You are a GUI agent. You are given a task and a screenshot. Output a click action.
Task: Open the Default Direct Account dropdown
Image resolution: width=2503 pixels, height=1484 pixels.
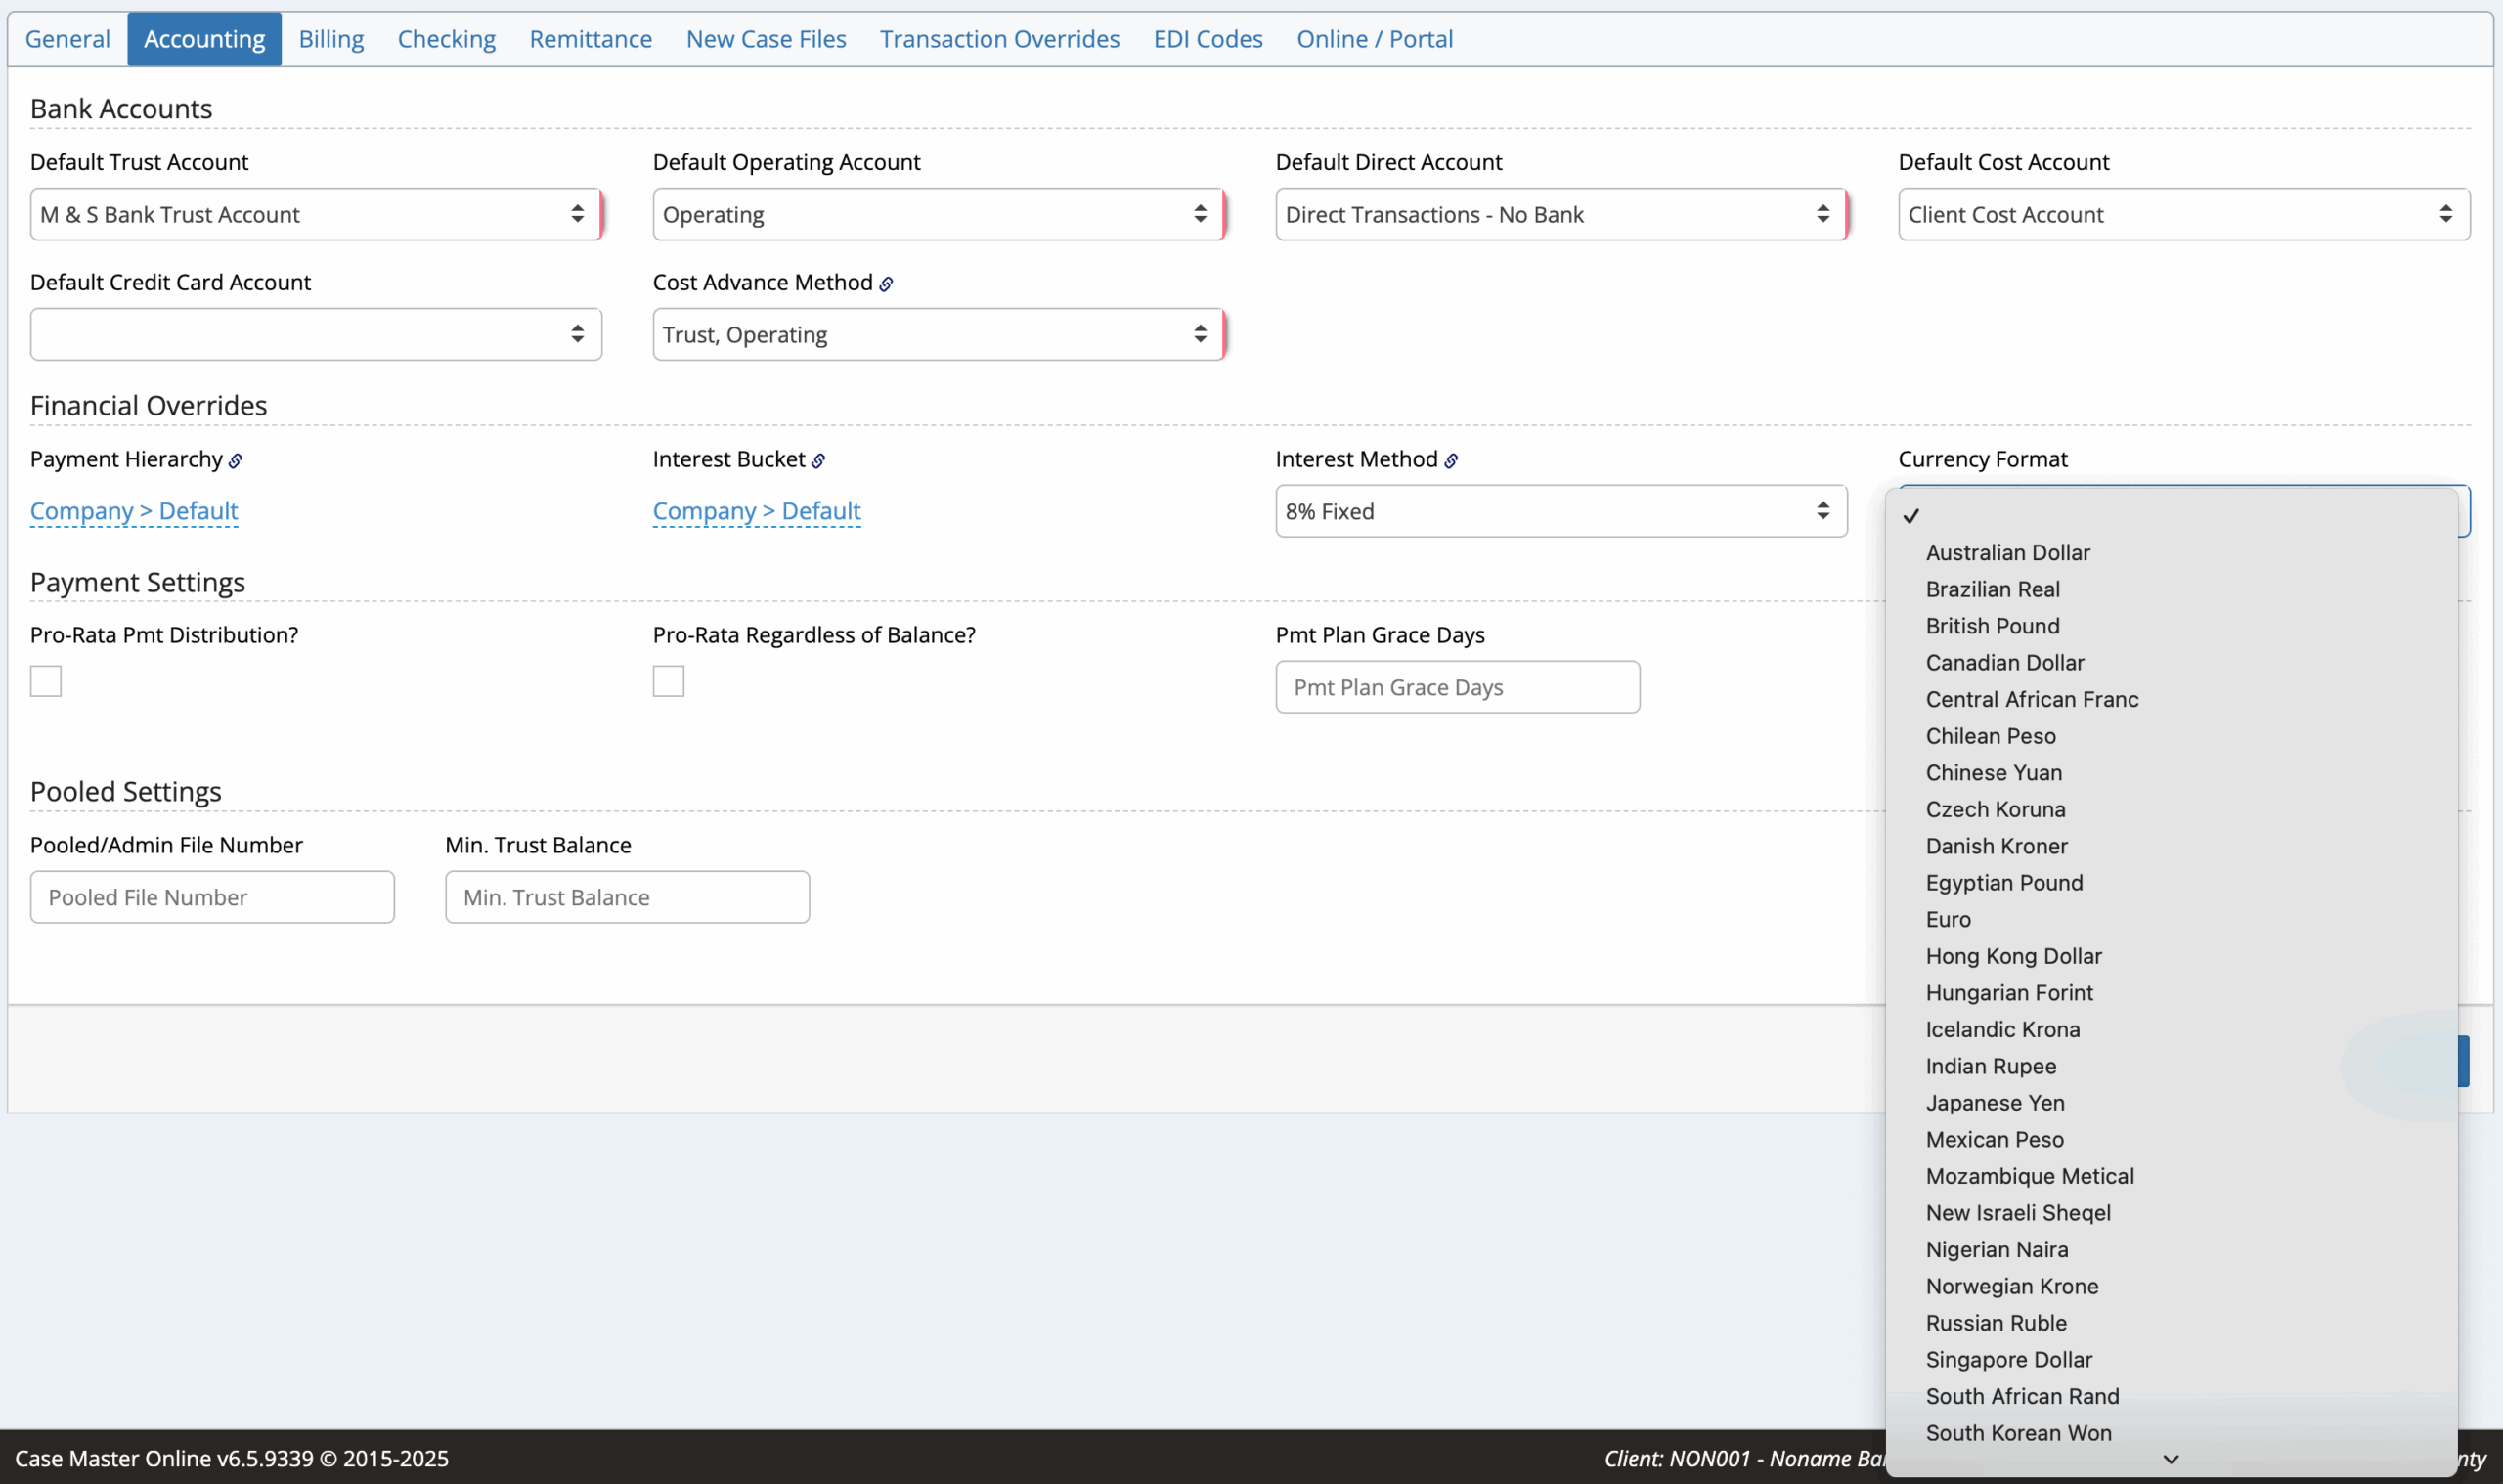coord(1560,214)
